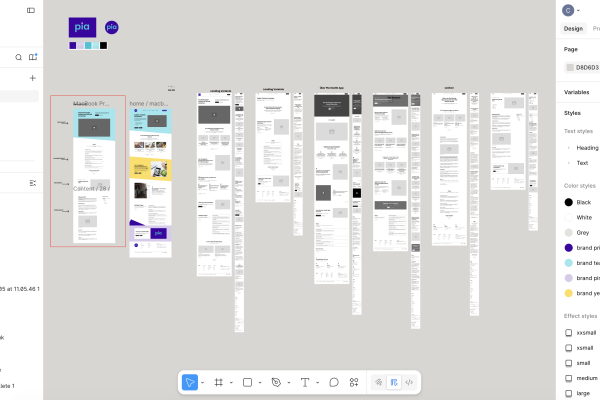Select the Content / 28 frame label
The width and height of the screenshot is (600, 400).
91,189
